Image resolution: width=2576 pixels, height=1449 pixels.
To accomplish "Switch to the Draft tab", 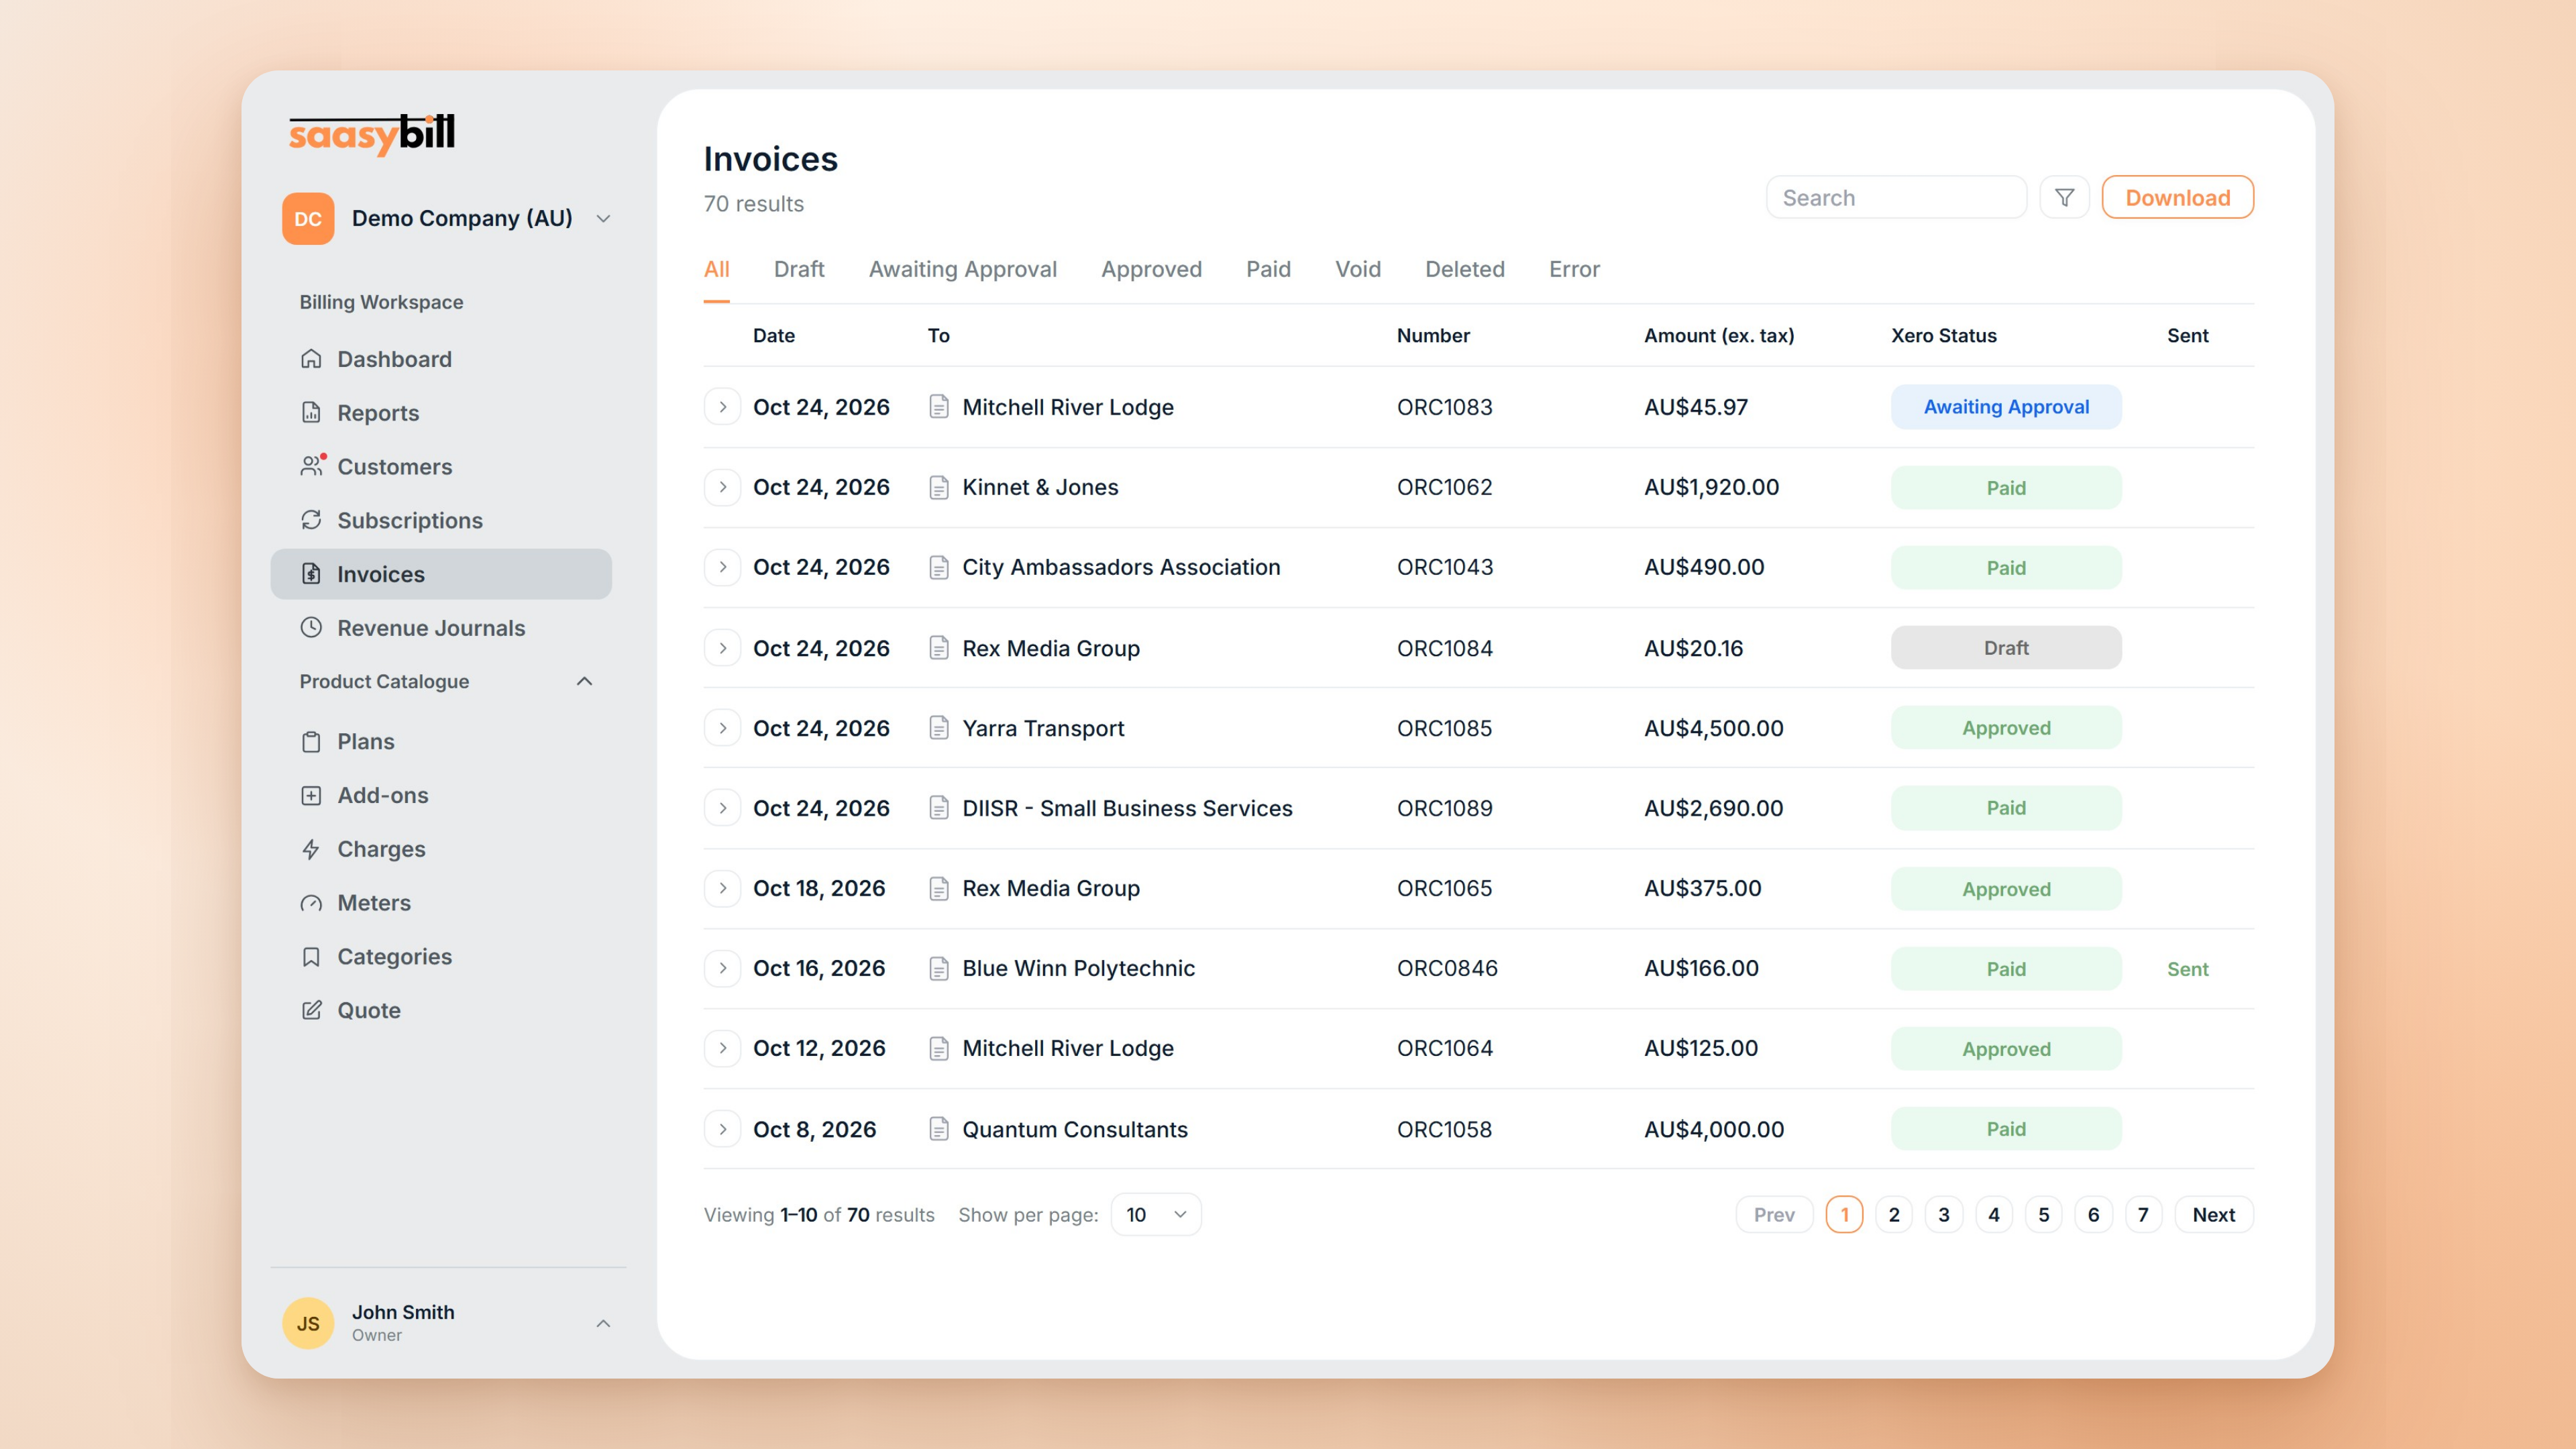I will 798,269.
